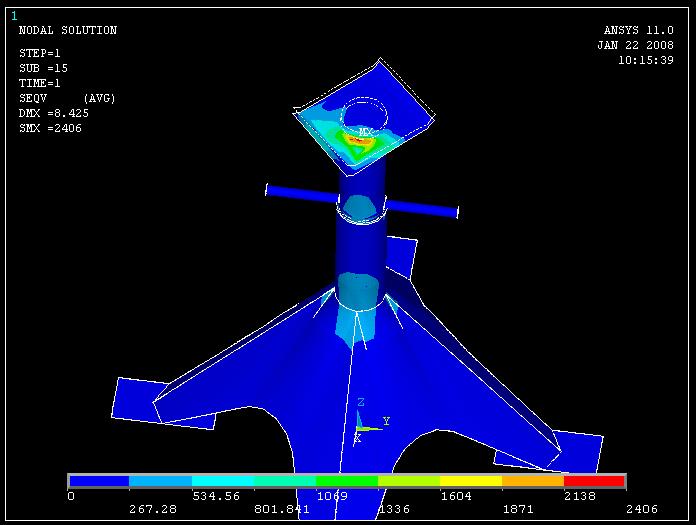Click the legend maximum value '2406'
The image size is (696, 525).
pos(642,509)
